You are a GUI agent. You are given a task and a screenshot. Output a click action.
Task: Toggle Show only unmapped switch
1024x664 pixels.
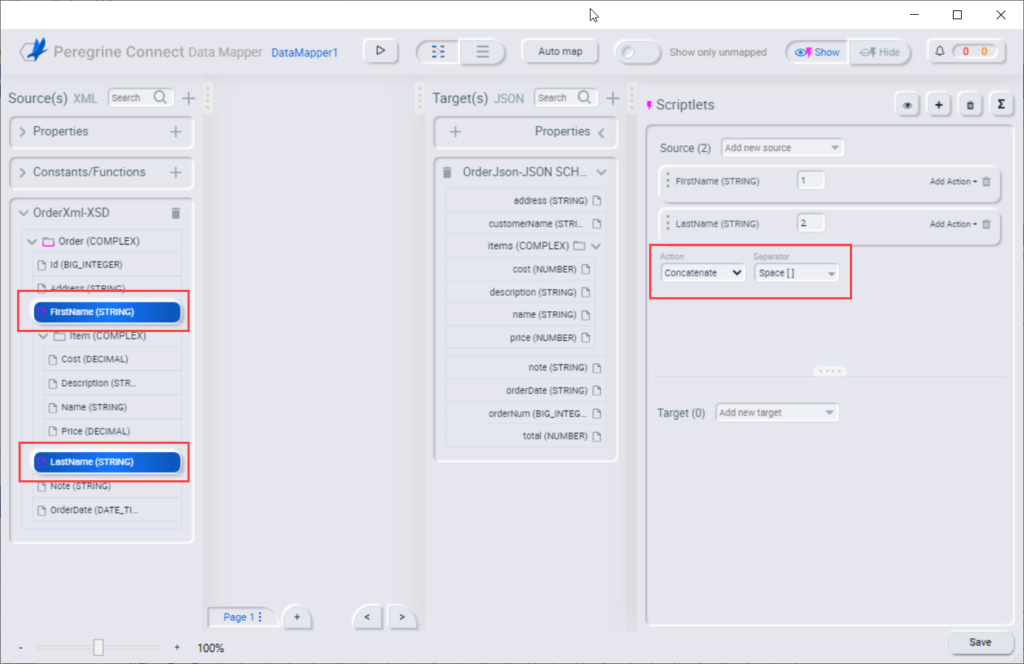coord(637,52)
